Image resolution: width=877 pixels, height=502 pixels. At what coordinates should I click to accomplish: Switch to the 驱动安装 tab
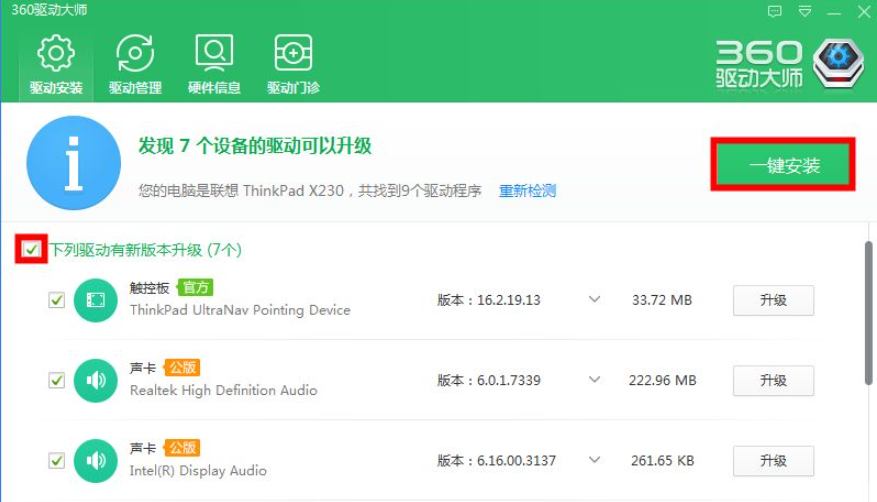56,65
